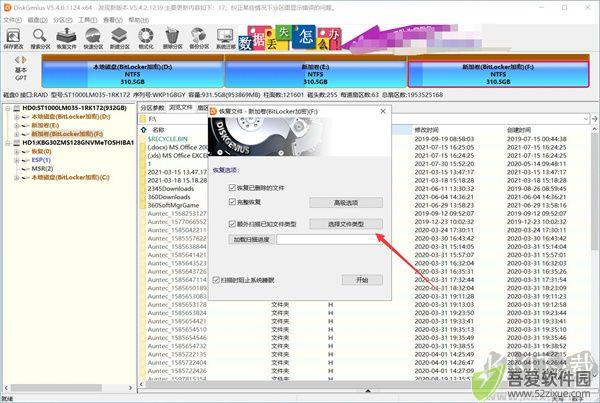The height and width of the screenshot is (403, 600).
Task: Switch to the 分区参数 tab
Action: (152, 108)
